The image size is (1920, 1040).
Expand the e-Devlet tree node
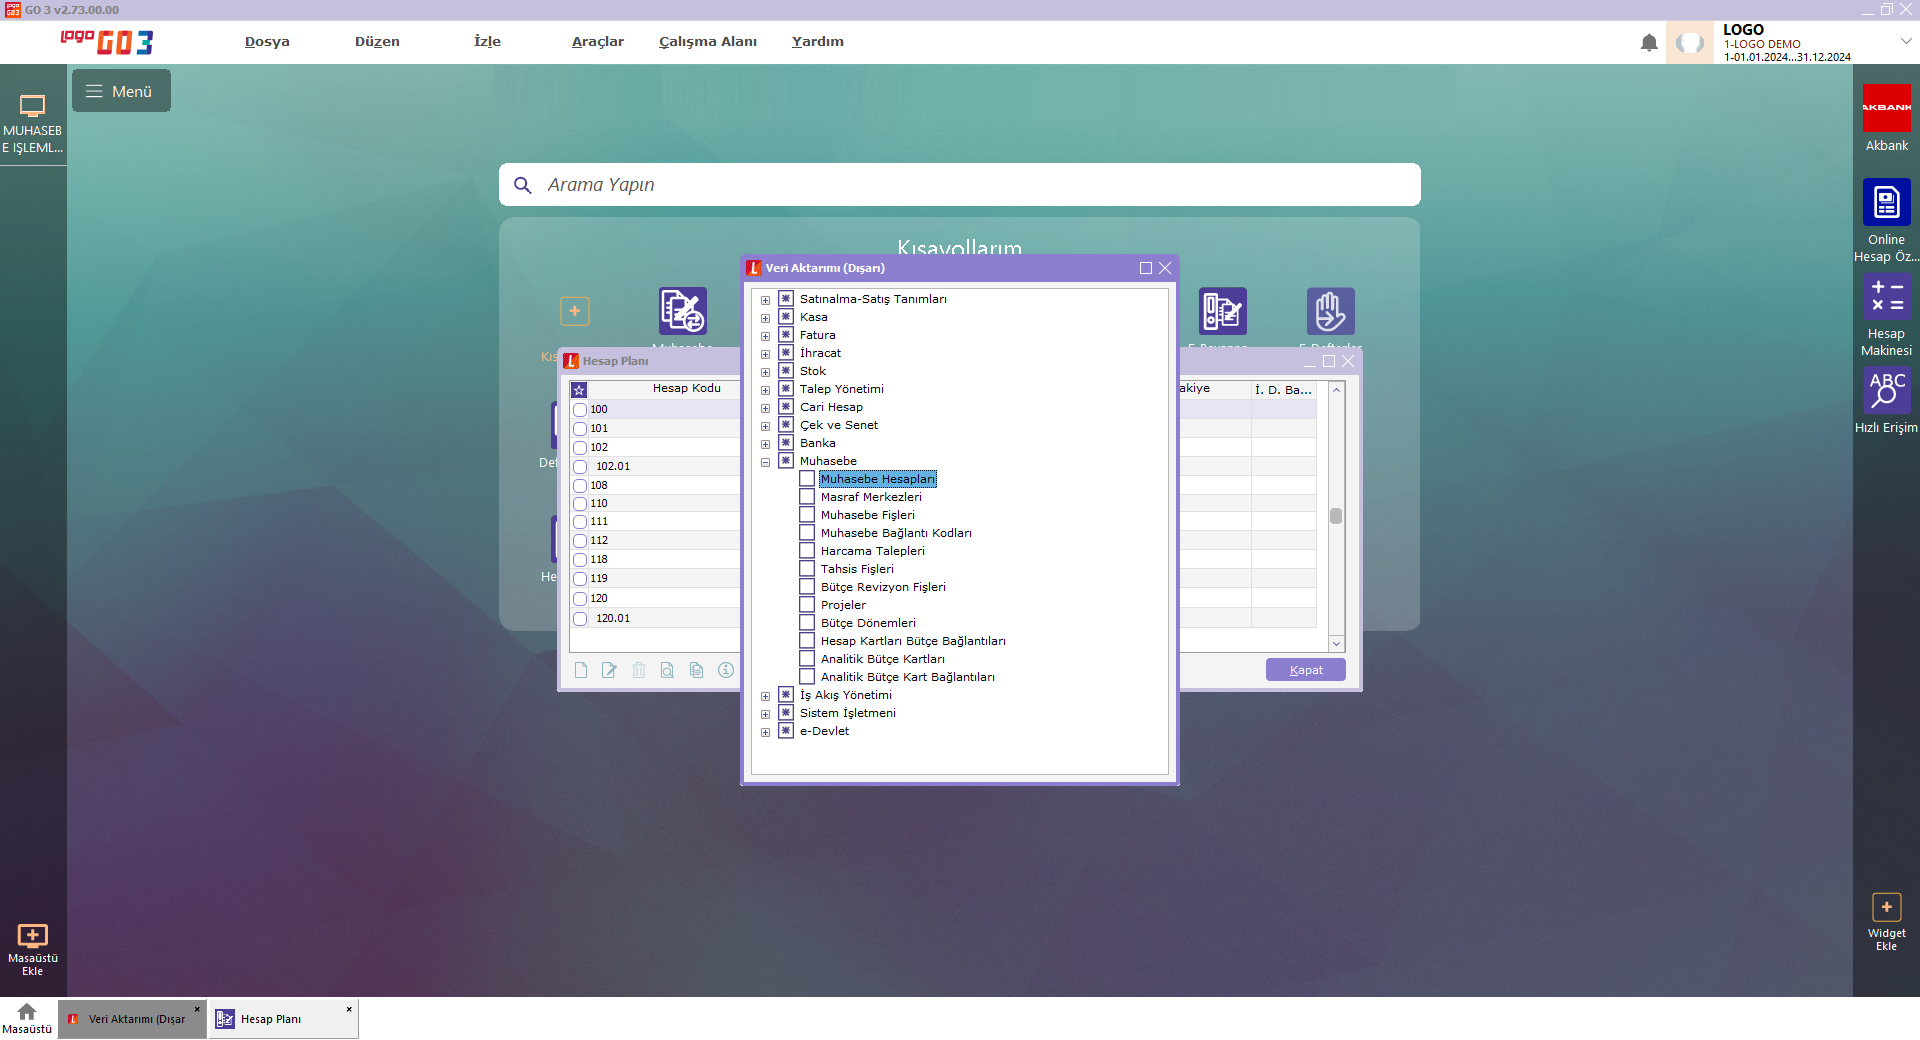(766, 732)
